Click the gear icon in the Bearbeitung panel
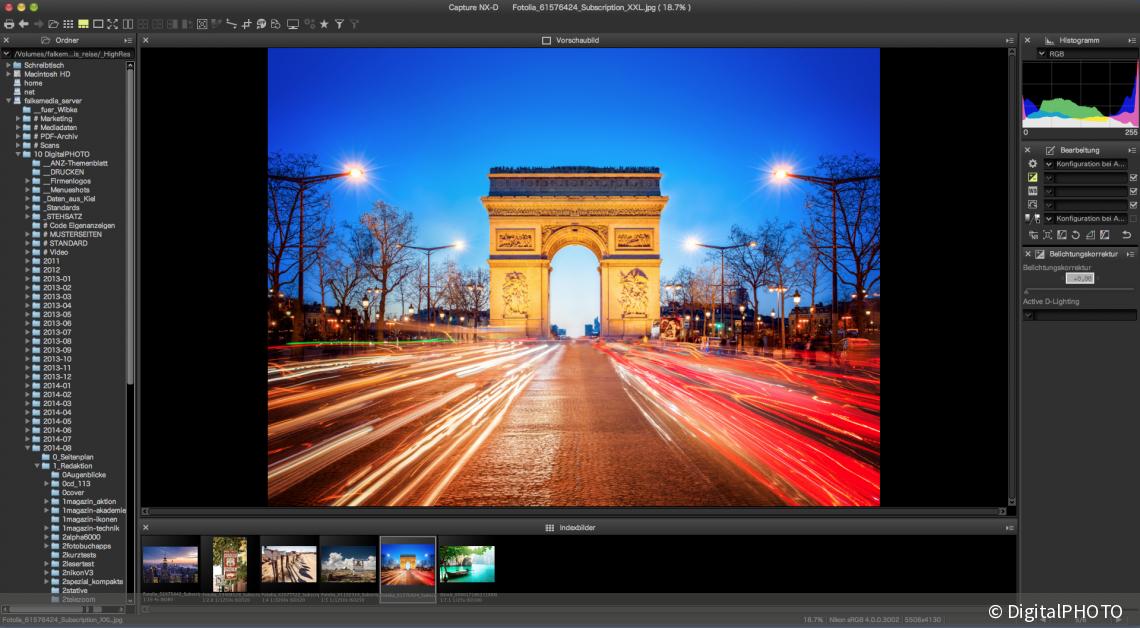The height and width of the screenshot is (628, 1140). tap(1031, 163)
